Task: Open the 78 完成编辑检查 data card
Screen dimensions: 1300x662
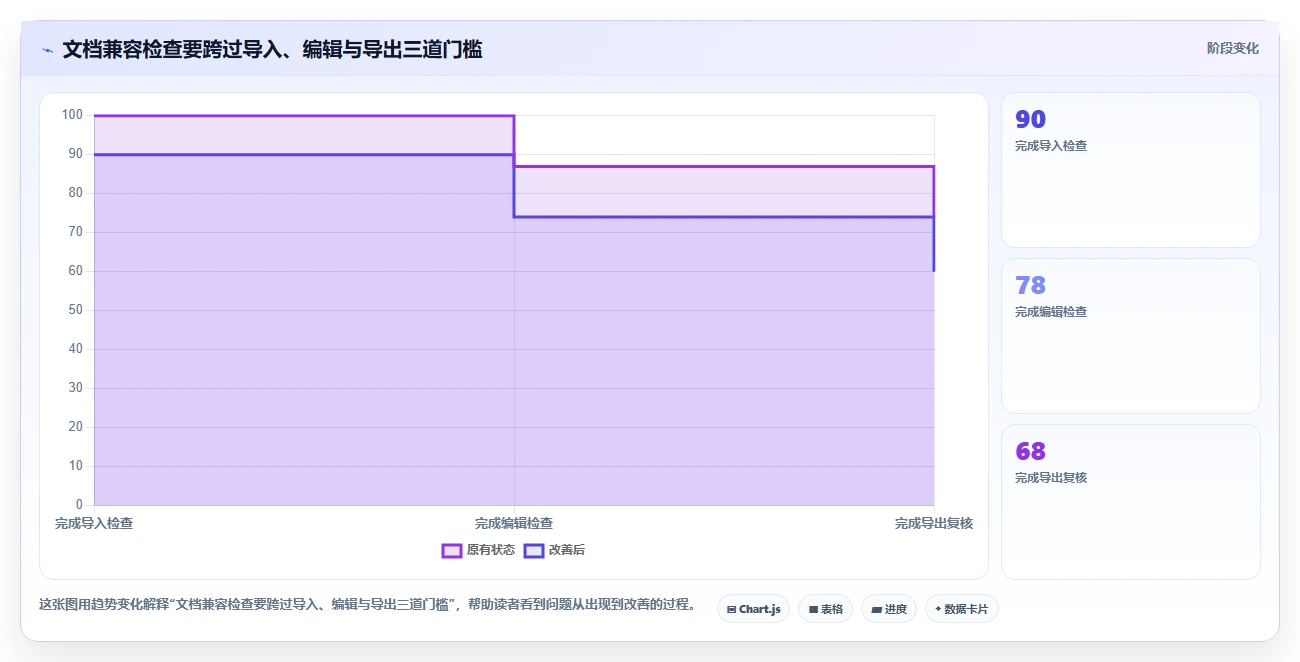Action: pyautogui.click(x=1131, y=336)
